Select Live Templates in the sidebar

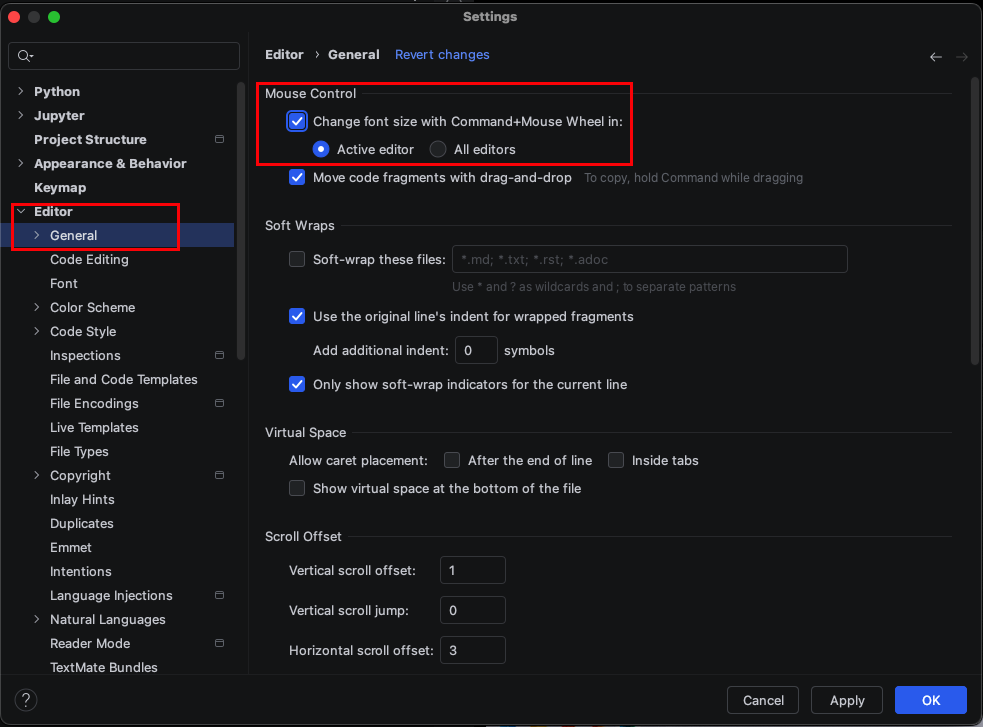(x=94, y=427)
